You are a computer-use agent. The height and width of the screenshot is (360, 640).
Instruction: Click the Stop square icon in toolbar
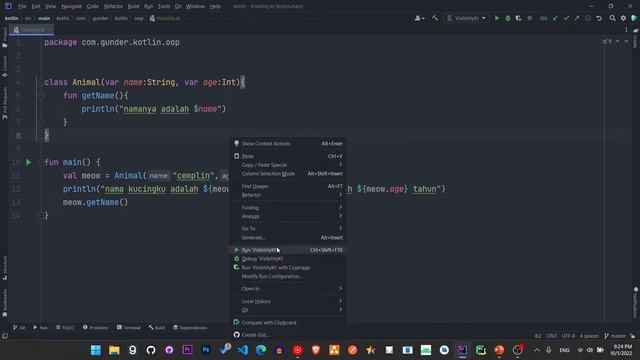(x=529, y=18)
